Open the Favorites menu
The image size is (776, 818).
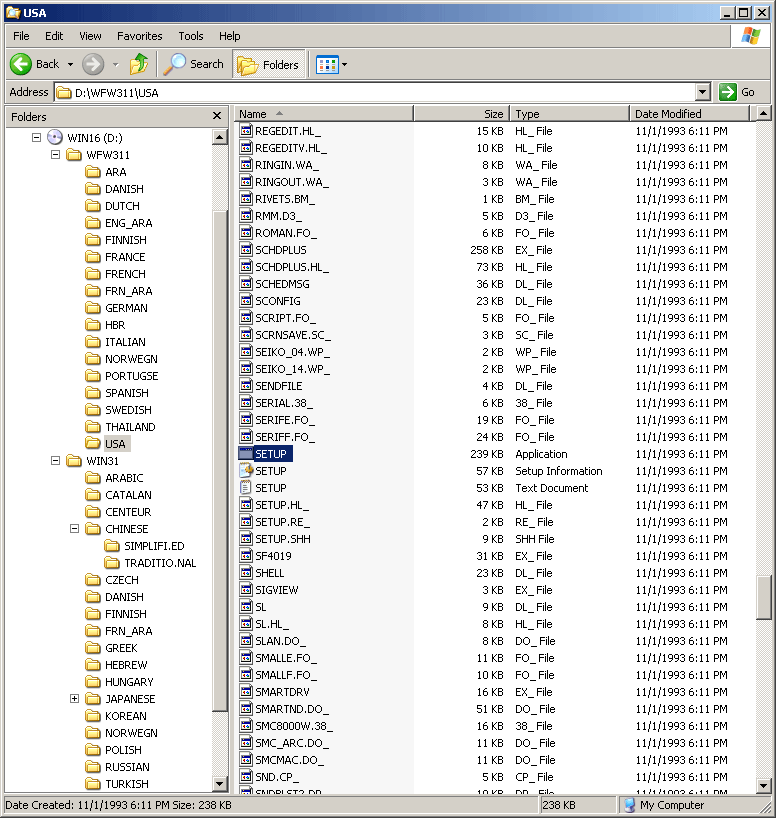tap(139, 36)
